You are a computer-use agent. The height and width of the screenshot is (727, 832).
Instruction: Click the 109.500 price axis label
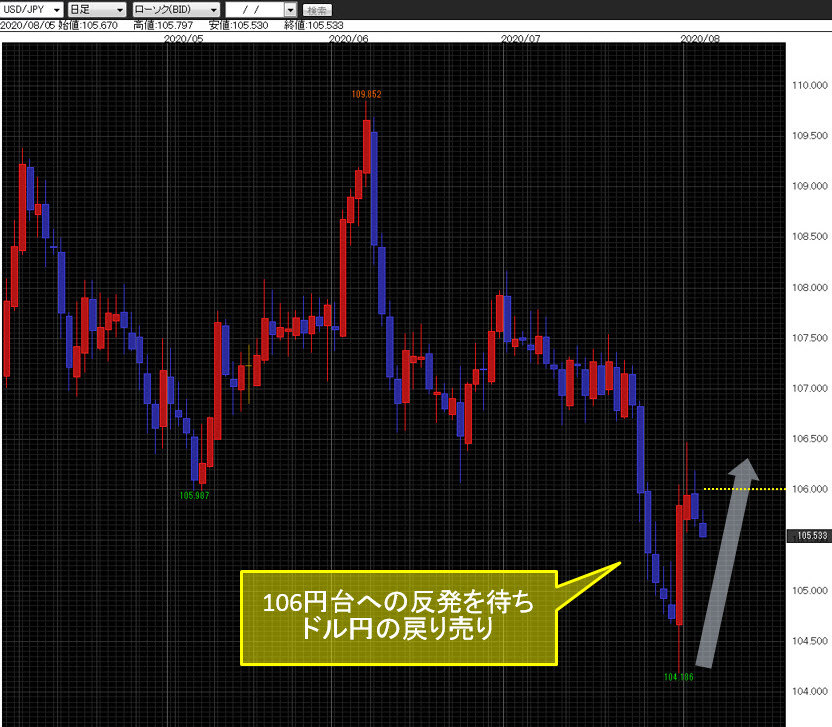click(x=810, y=135)
